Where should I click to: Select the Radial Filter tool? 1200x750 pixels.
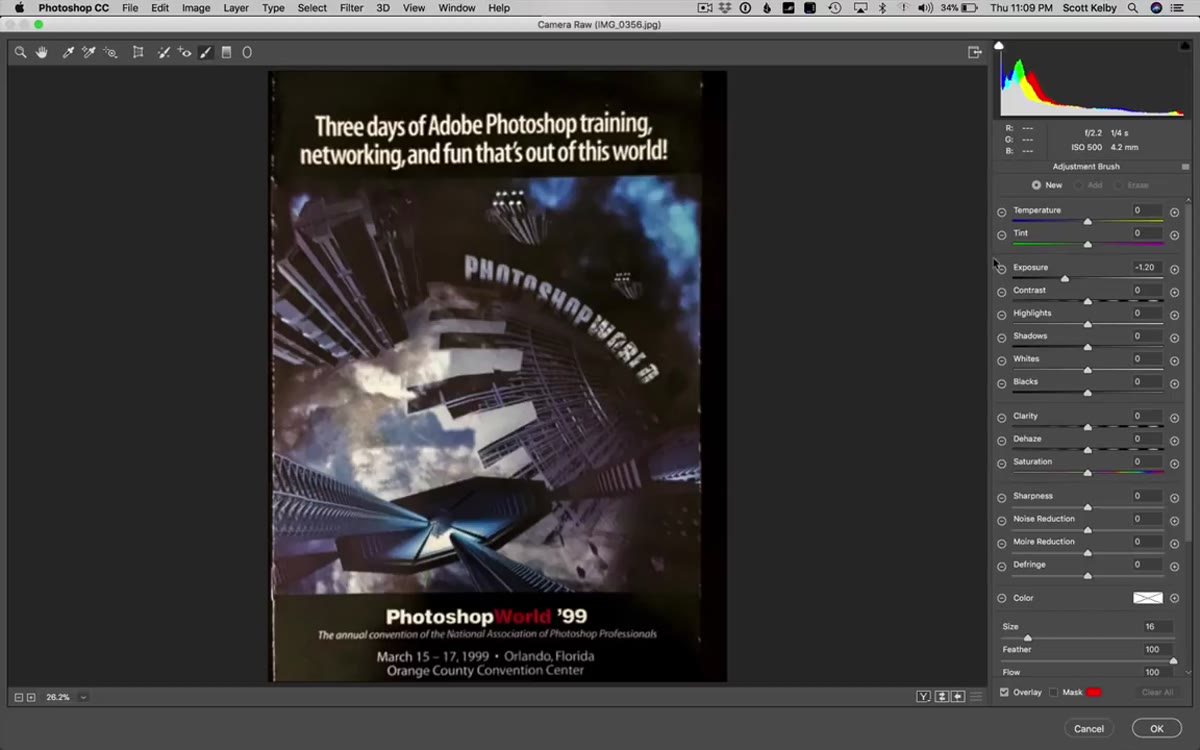click(247, 52)
